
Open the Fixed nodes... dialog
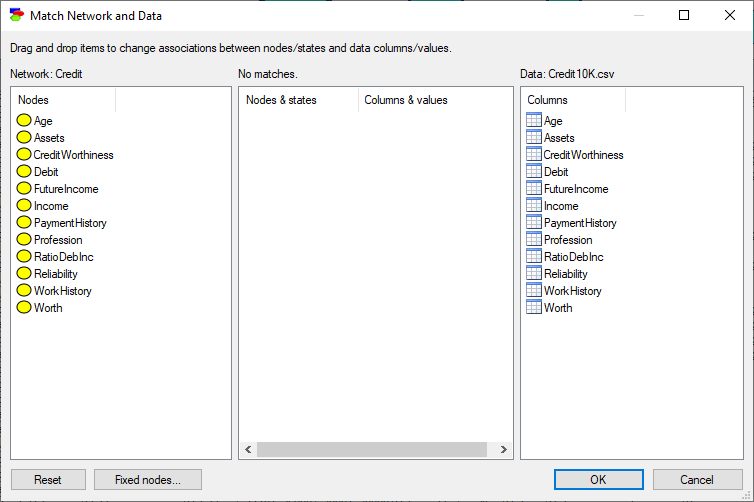[x=148, y=479]
